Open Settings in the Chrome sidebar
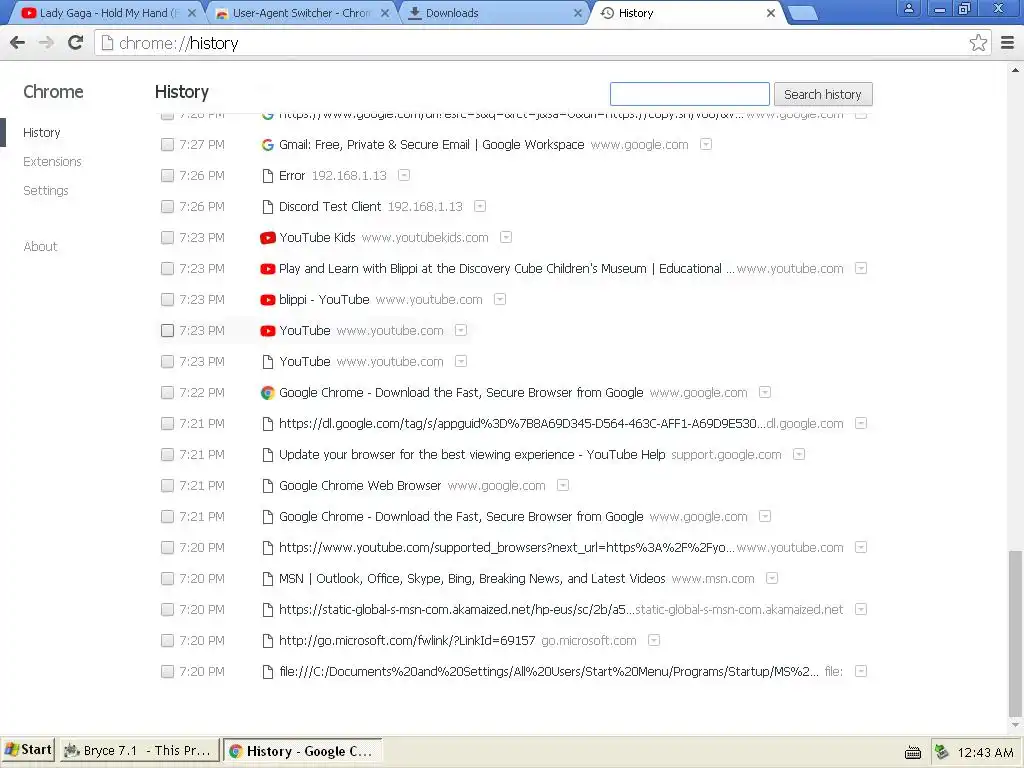Screen dimensions: 1024x768 point(46,191)
